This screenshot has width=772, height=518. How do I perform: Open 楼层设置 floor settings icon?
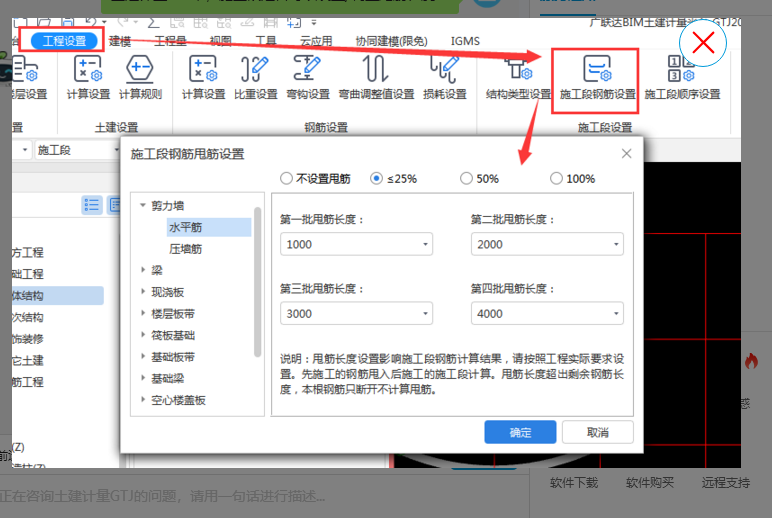(30, 78)
